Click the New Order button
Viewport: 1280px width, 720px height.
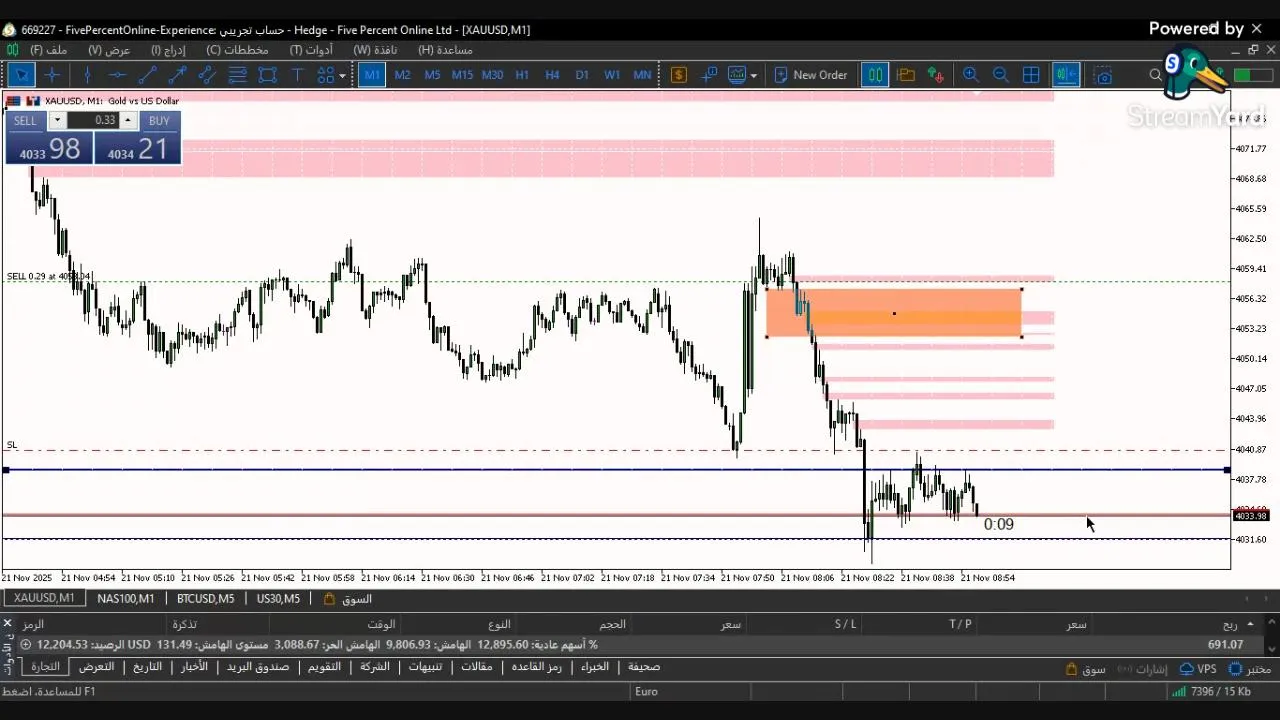810,75
